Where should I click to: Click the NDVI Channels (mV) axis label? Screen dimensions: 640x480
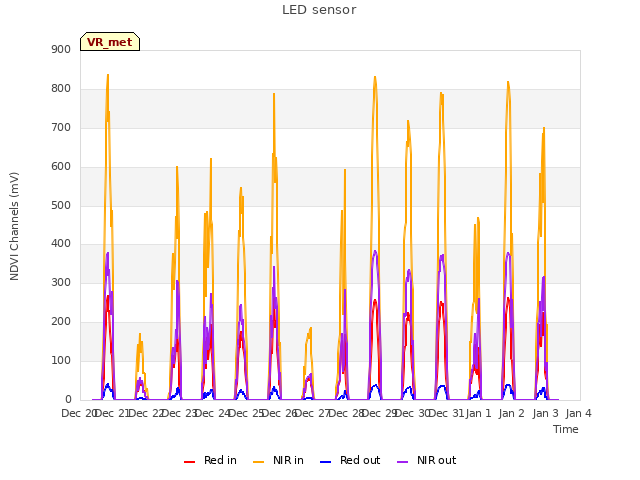[14, 226]
